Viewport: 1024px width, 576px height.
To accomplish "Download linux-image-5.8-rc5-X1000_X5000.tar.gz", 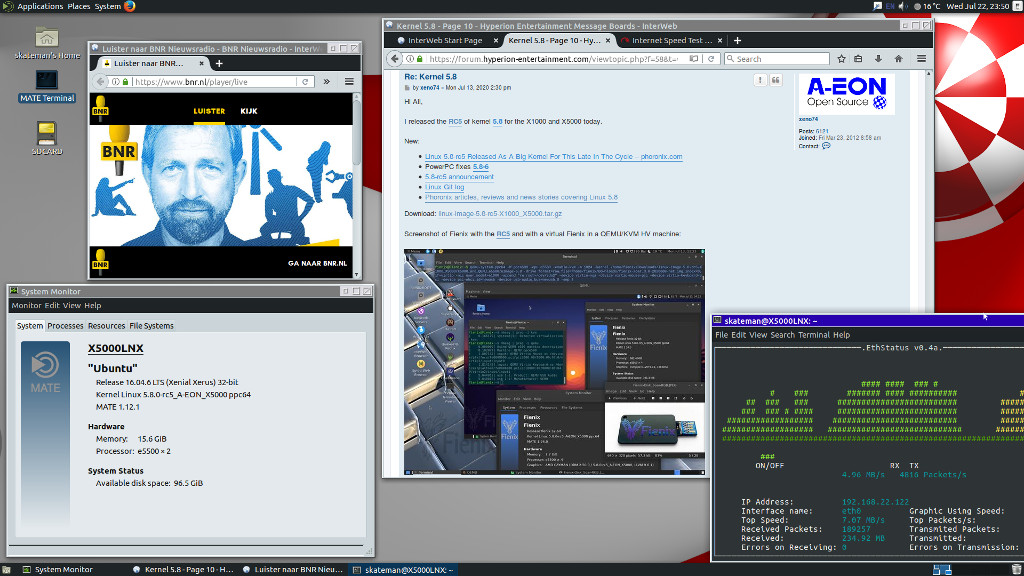I will click(500, 214).
